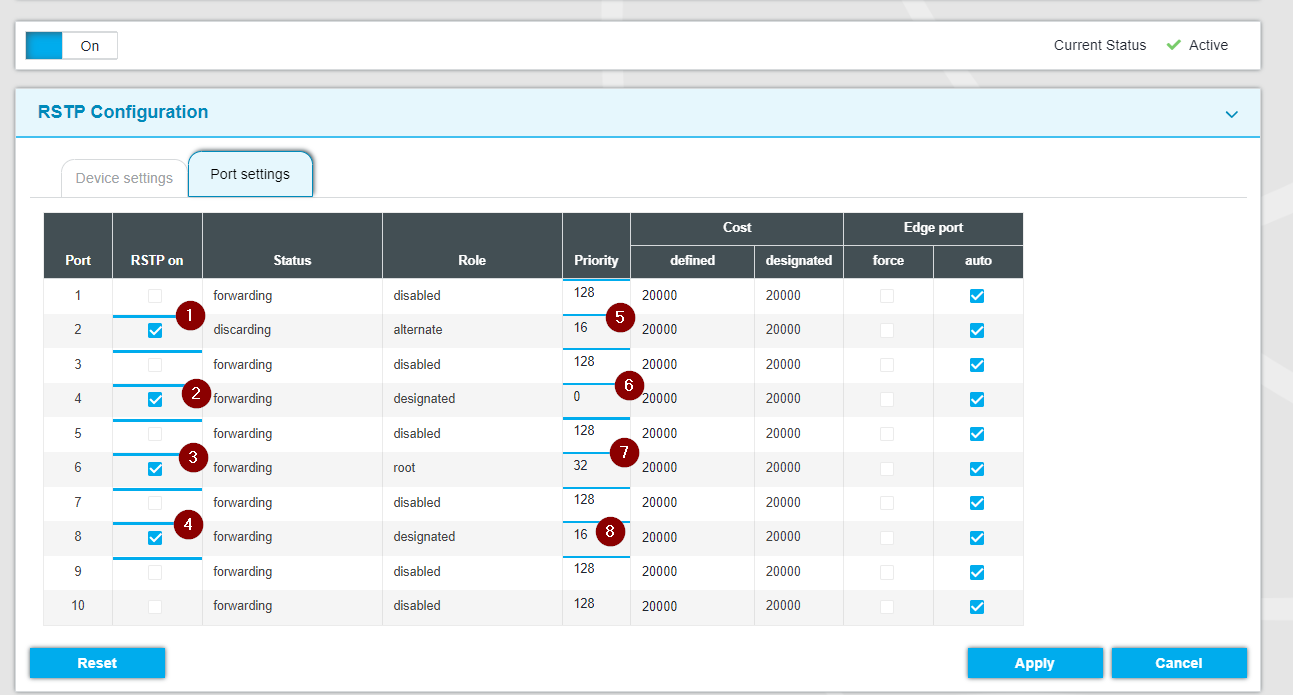The width and height of the screenshot is (1293, 695).
Task: Edit priority field for port 9
Action: 596,569
